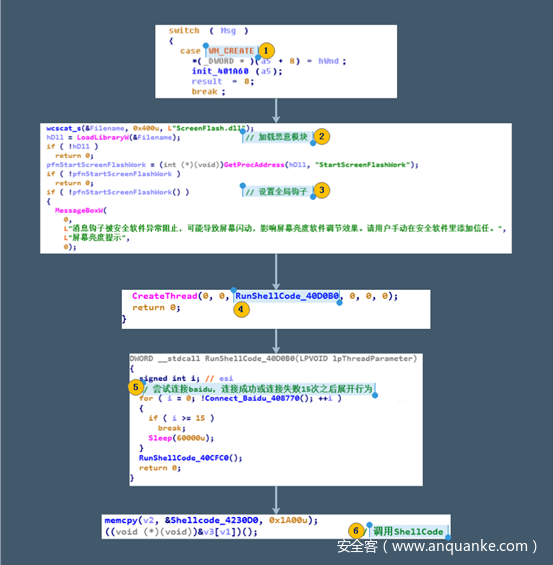The image size is (553, 565).
Task: Select the "result" variable in first block
Action: pyautogui.click(x=207, y=81)
